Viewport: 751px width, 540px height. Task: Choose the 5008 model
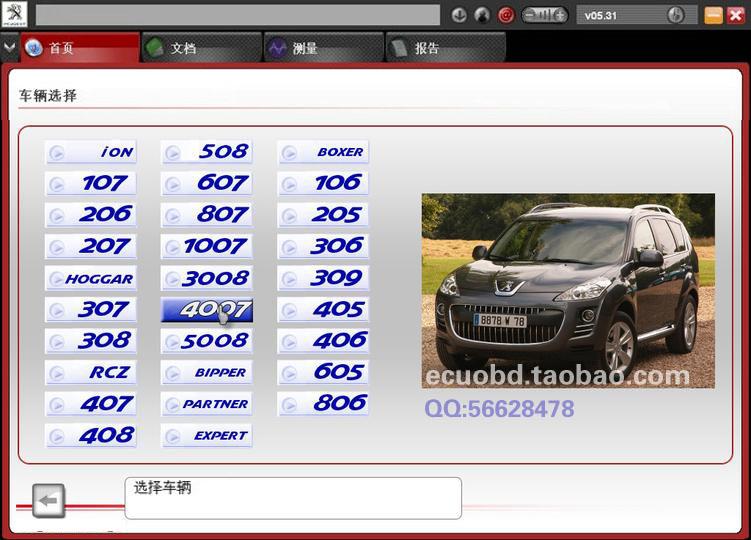[x=207, y=341]
